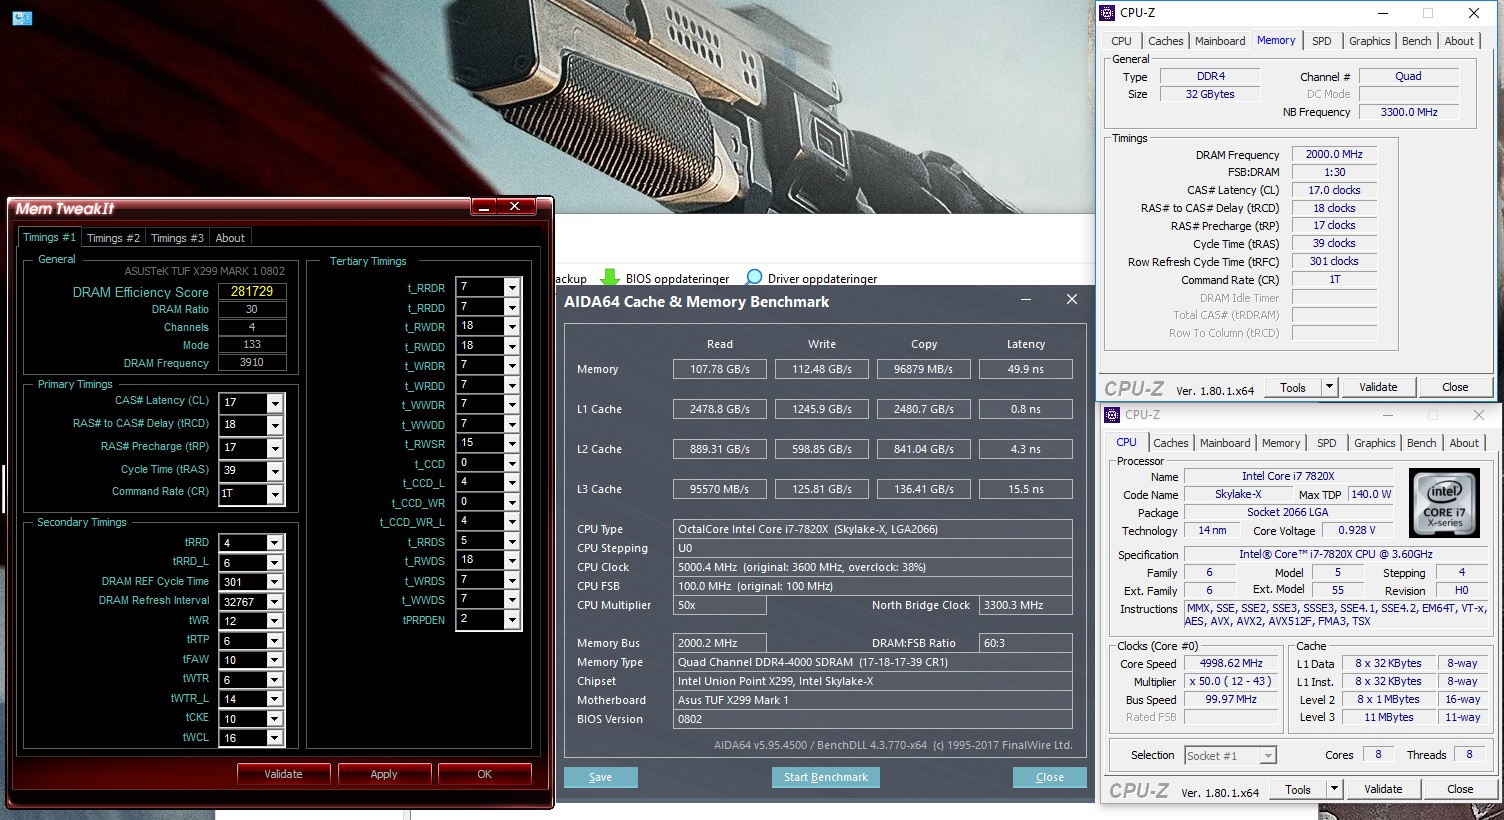Open the About tab in Mem TweakIt
Viewport: 1504px width, 820px height.
tap(230, 238)
